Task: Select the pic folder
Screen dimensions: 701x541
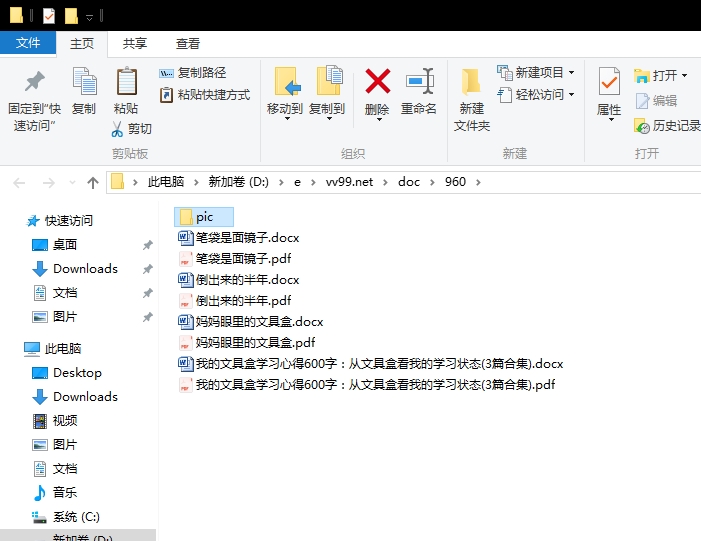Action: tap(204, 217)
